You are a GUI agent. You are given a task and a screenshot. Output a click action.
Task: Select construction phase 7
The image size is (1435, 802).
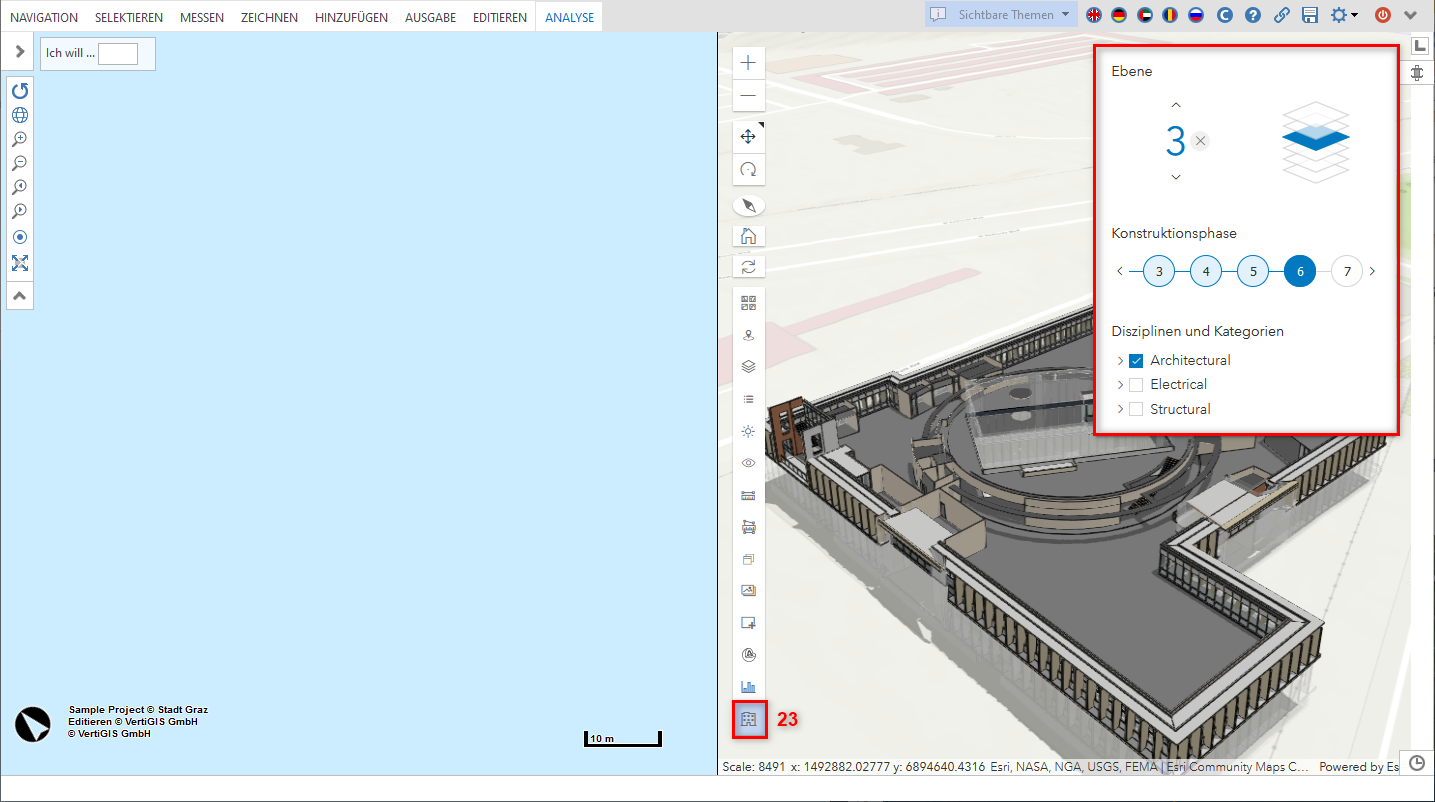1347,272
